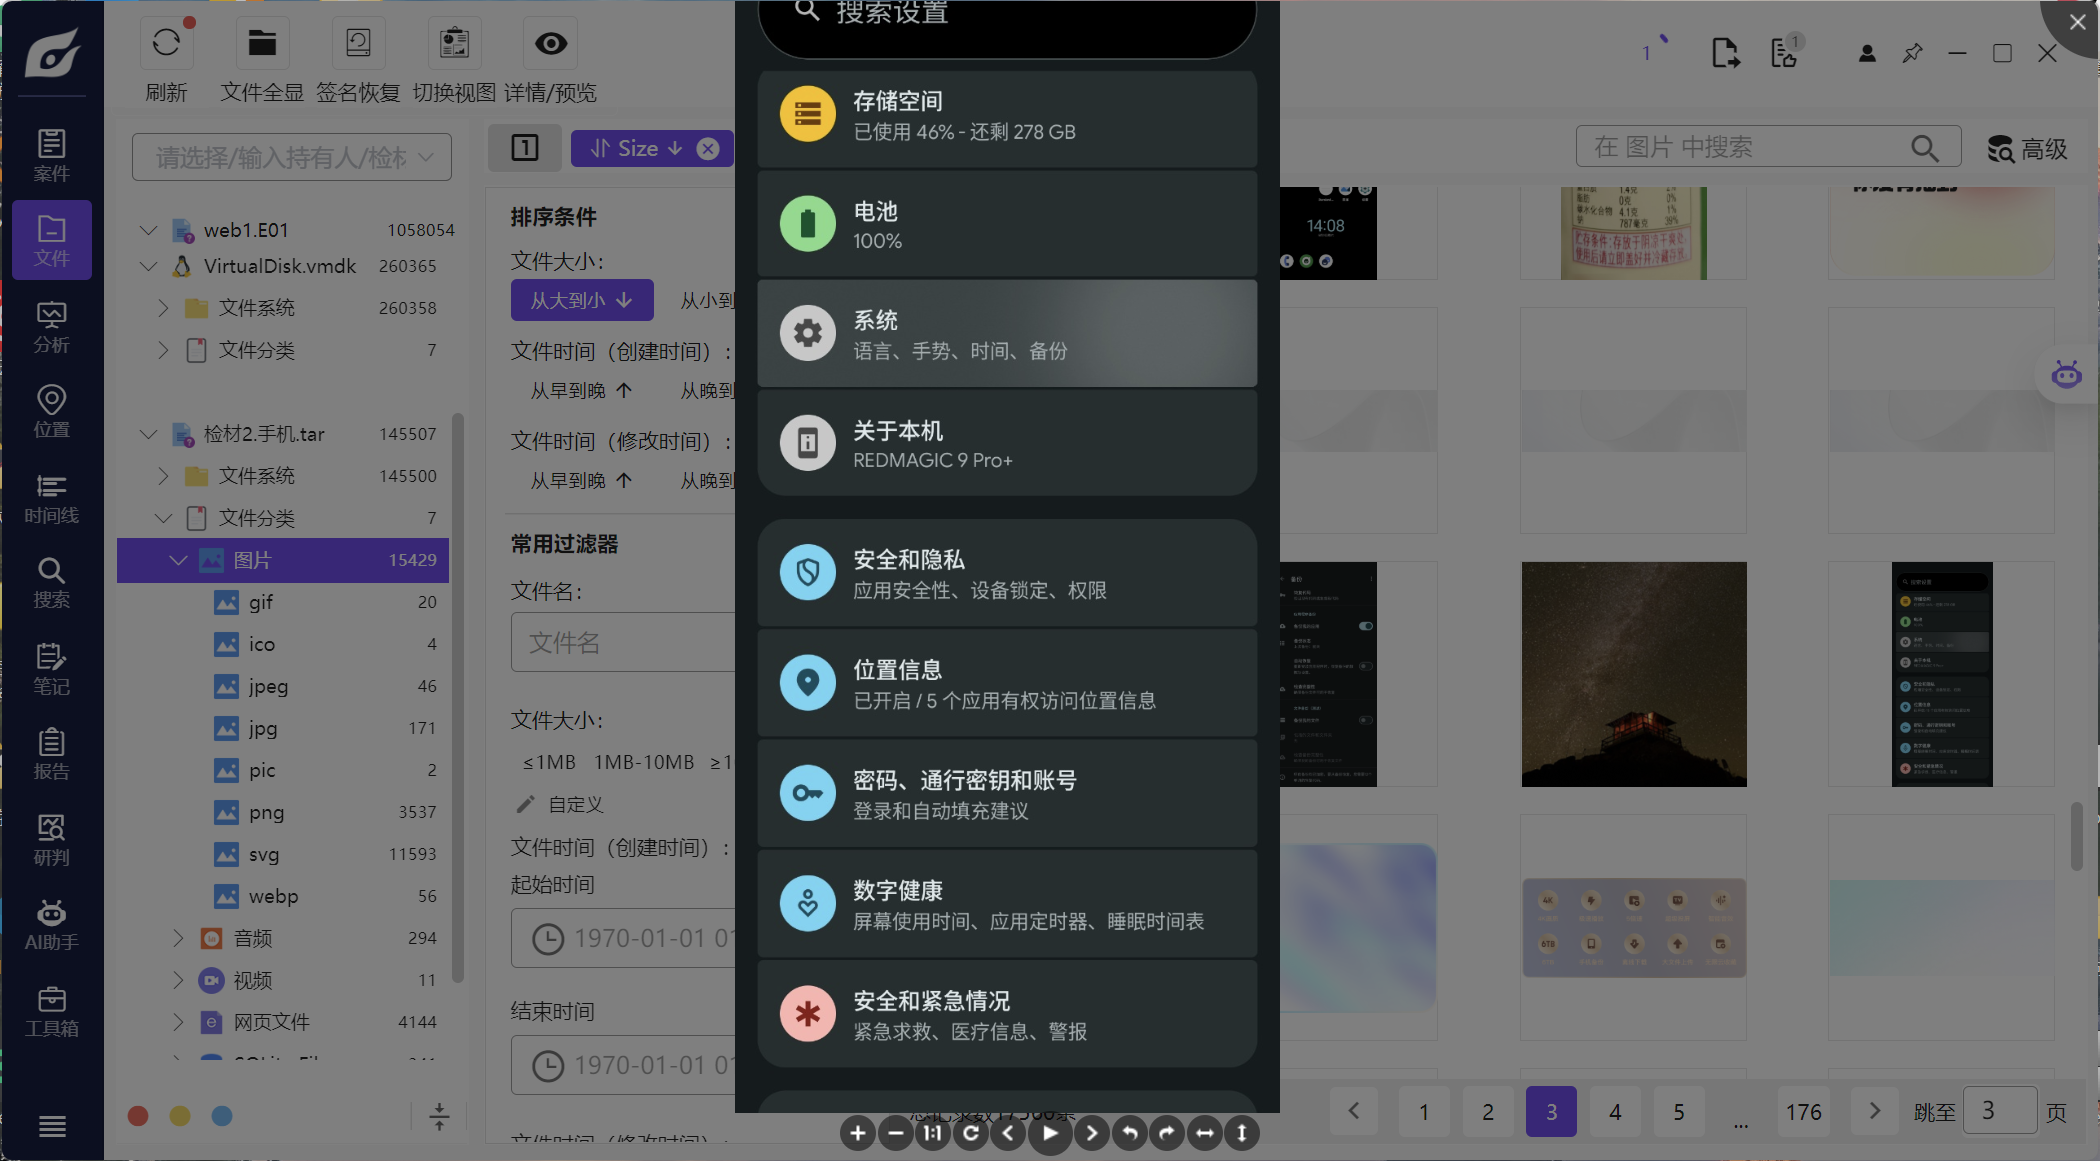Screen dimensions: 2100x1161
Task: Open the 笔记 sidebar section
Action: (x=52, y=668)
